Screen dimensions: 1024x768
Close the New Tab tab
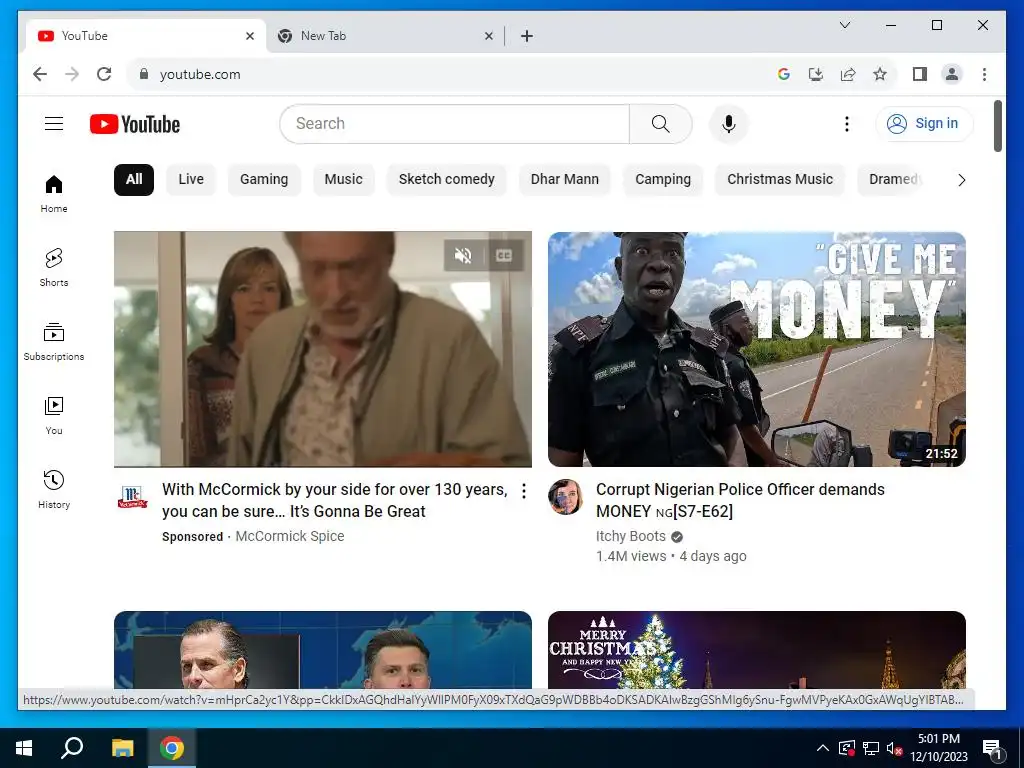pyautogui.click(x=488, y=36)
